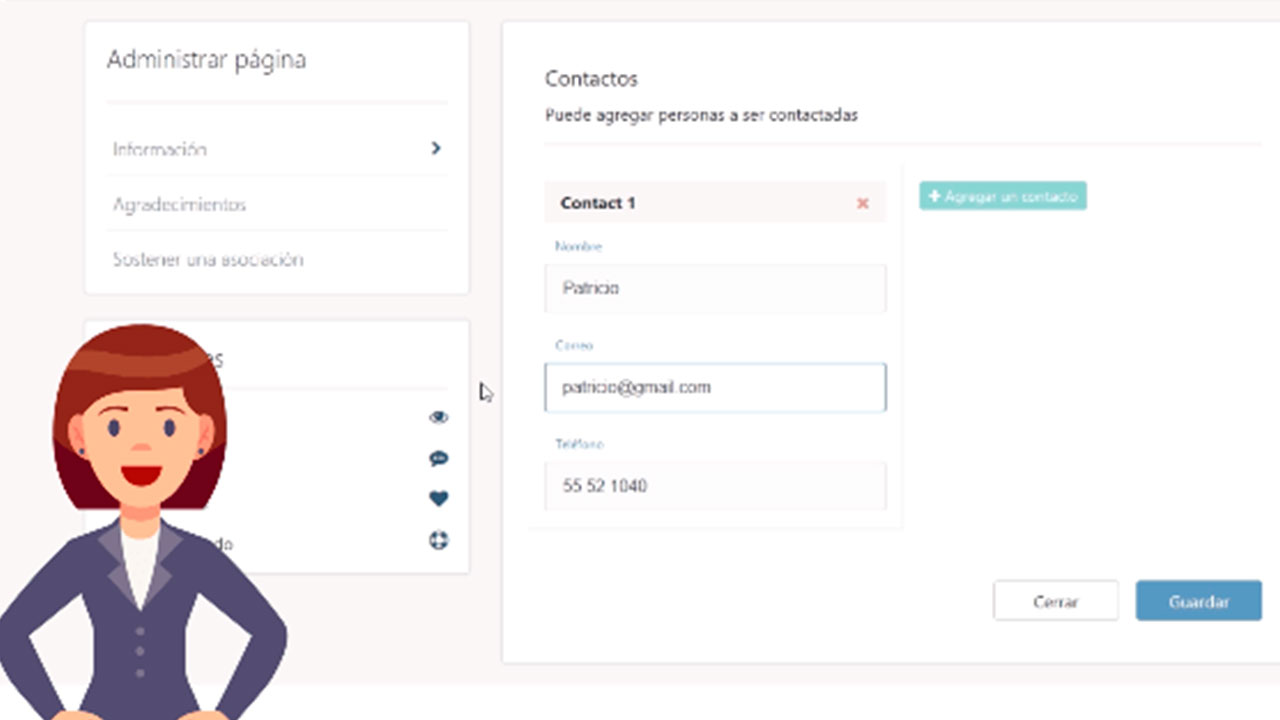Click the Contactos heading
The image size is (1280, 720).
coord(591,79)
